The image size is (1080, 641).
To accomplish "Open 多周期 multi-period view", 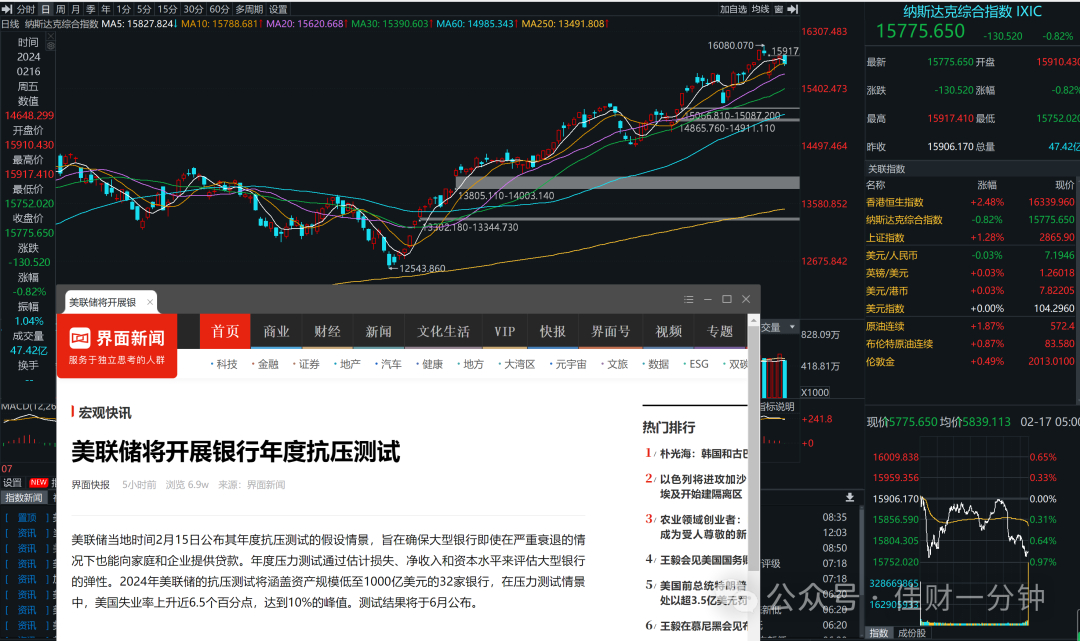I will (x=249, y=9).
